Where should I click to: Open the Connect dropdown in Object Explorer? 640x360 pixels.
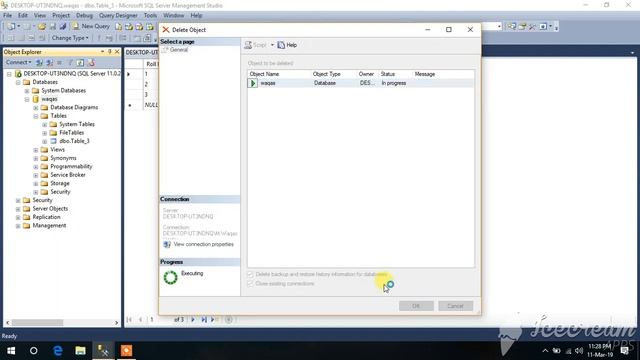coord(18,62)
